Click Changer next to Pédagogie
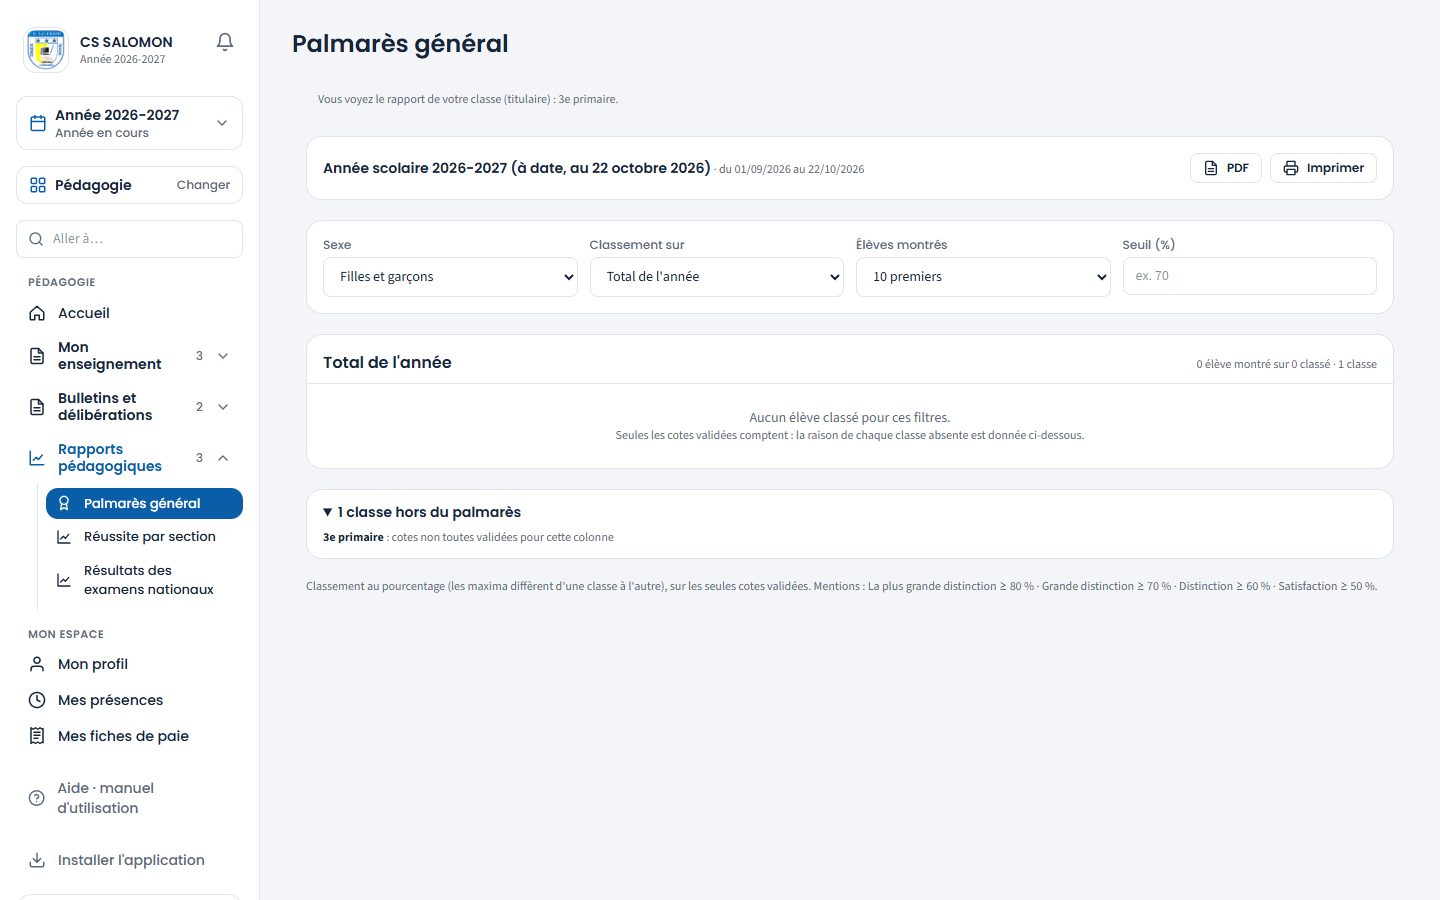Screen dimensions: 1440x900 click(203, 185)
